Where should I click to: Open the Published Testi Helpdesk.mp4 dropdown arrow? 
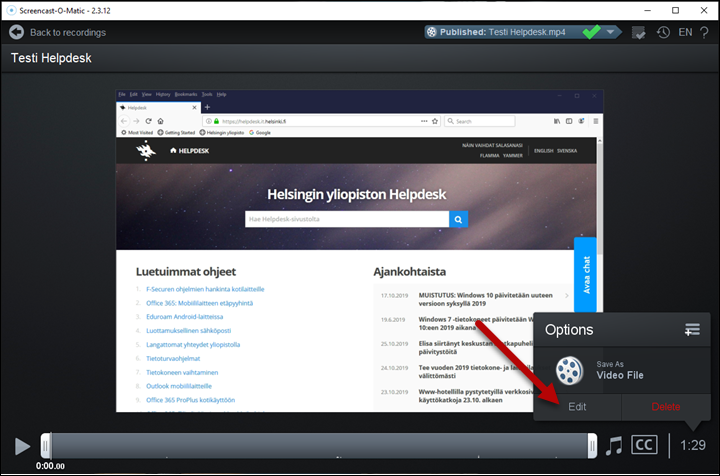[x=610, y=32]
